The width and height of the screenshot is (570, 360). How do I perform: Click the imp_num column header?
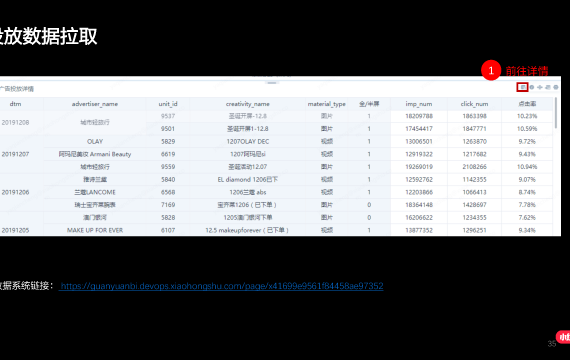[419, 104]
